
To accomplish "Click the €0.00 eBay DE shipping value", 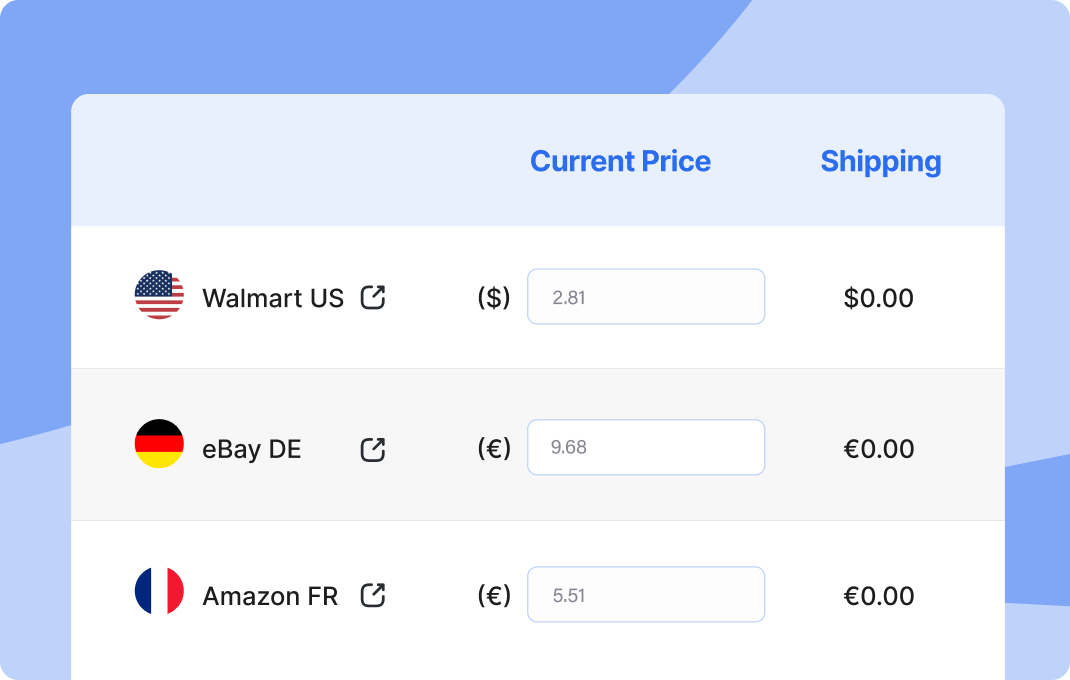I will pyautogui.click(x=878, y=449).
